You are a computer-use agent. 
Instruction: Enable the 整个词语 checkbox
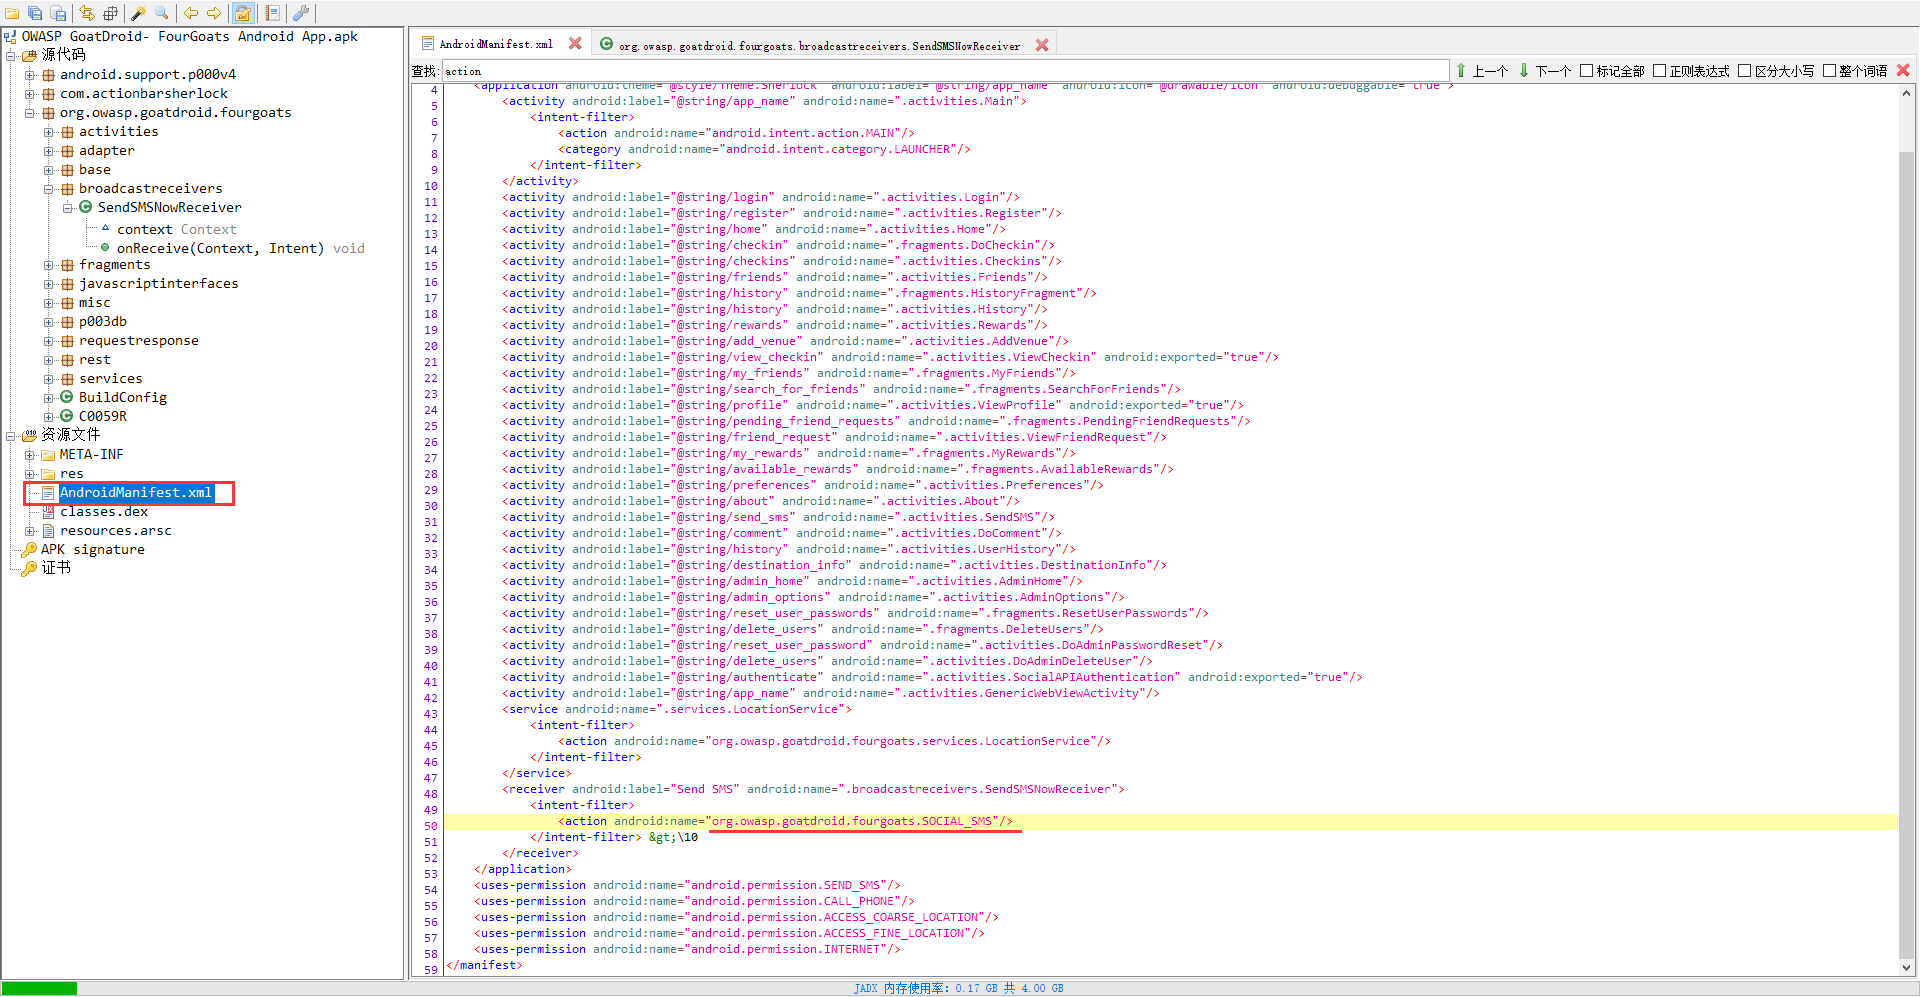click(1829, 71)
